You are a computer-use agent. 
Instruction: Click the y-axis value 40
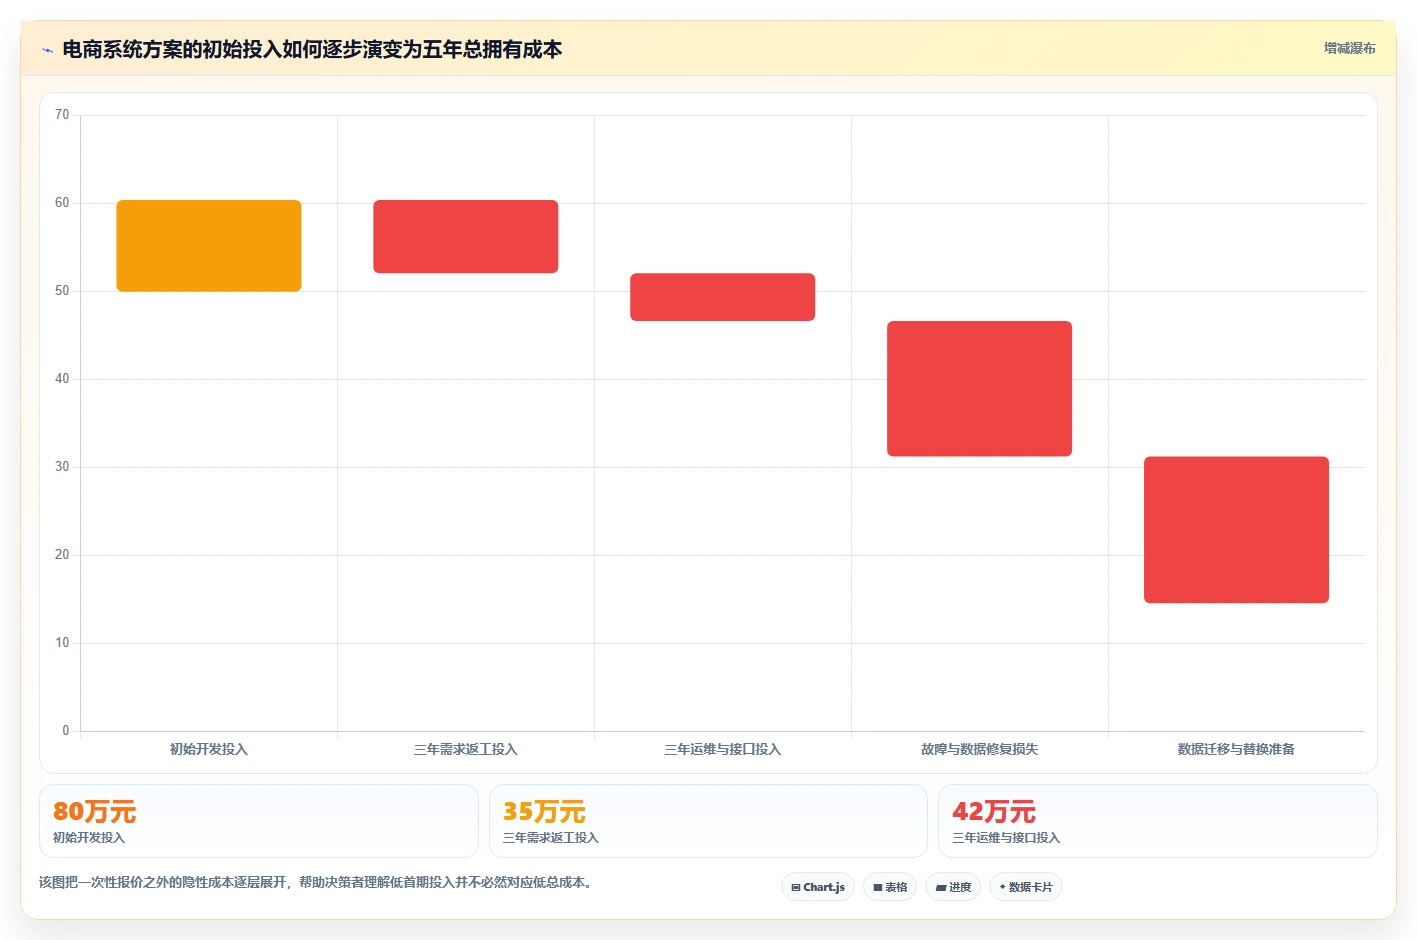62,379
